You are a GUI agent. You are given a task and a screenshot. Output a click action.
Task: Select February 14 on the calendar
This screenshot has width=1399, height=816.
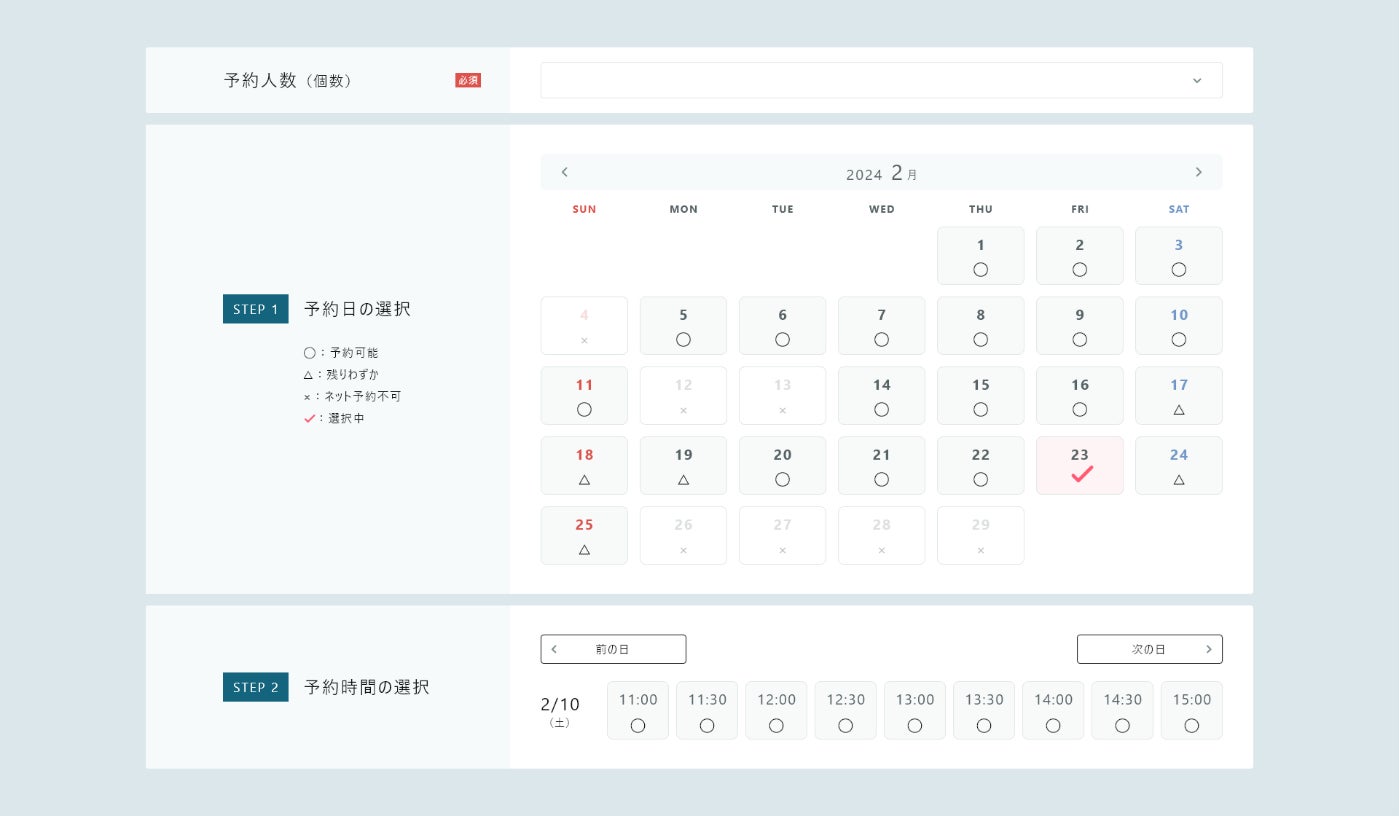[x=881, y=396]
